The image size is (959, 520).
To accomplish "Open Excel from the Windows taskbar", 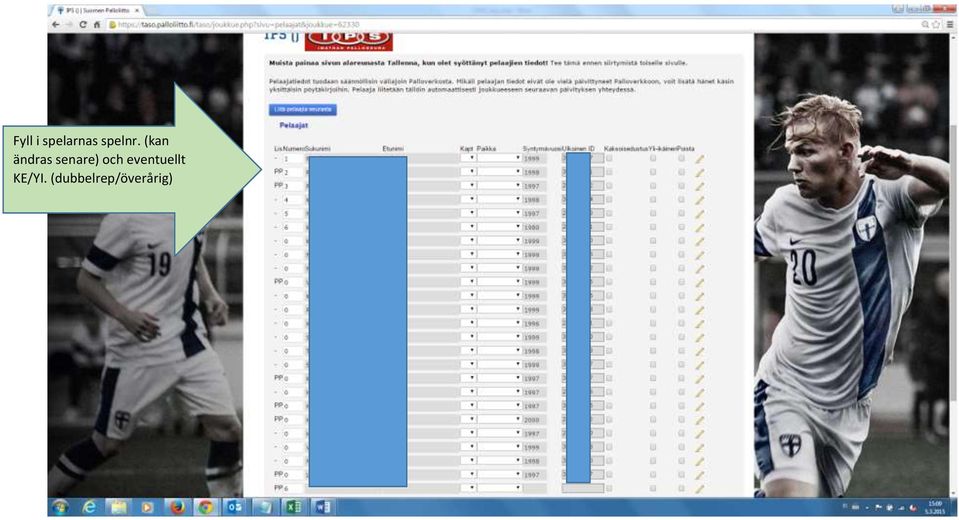I will pyautogui.click(x=294, y=507).
